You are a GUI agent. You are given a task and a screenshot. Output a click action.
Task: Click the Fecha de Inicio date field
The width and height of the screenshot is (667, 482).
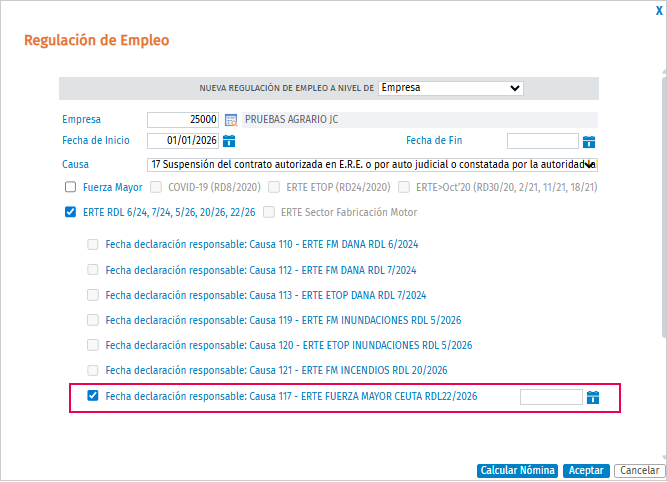click(x=183, y=141)
